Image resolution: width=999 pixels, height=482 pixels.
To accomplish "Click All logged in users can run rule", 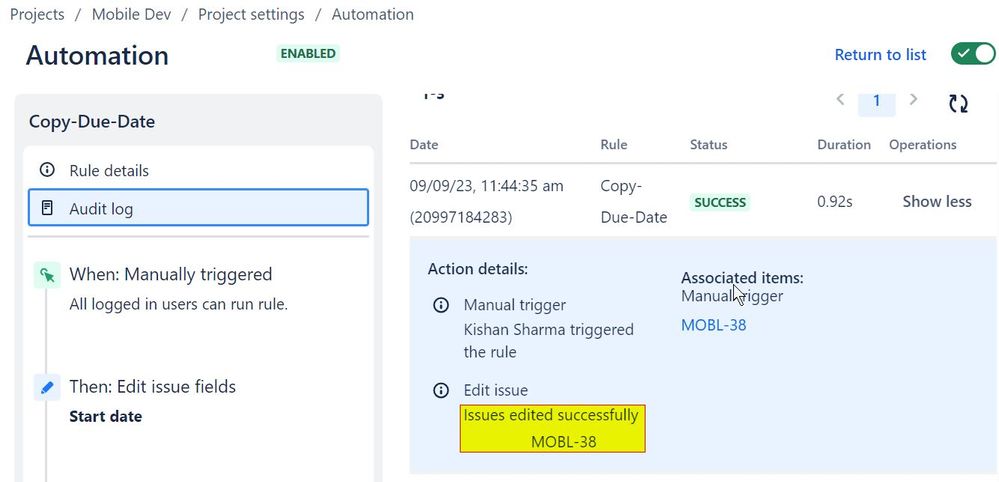I will pos(178,304).
